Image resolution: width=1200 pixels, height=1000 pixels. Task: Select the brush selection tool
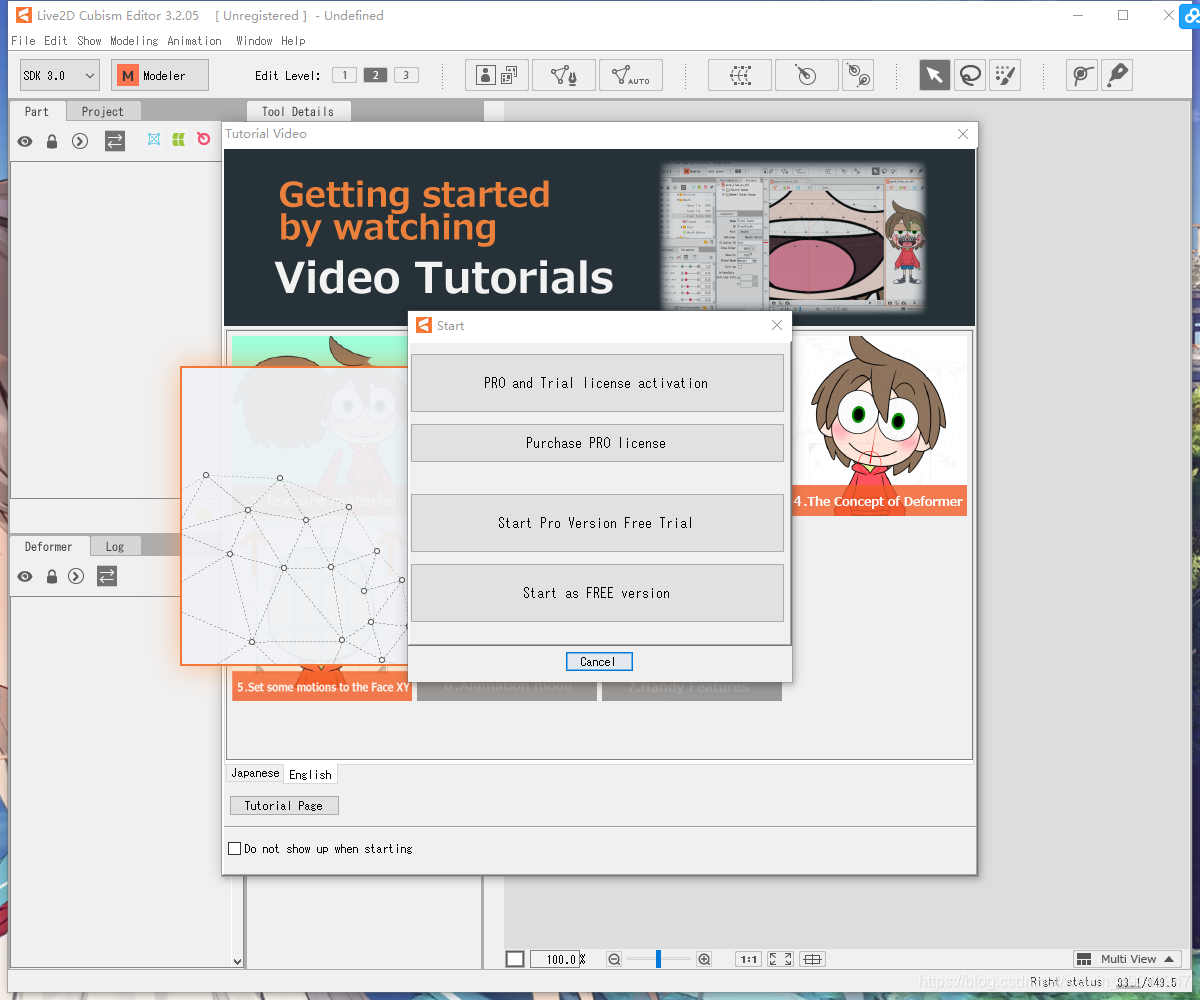coord(1005,75)
